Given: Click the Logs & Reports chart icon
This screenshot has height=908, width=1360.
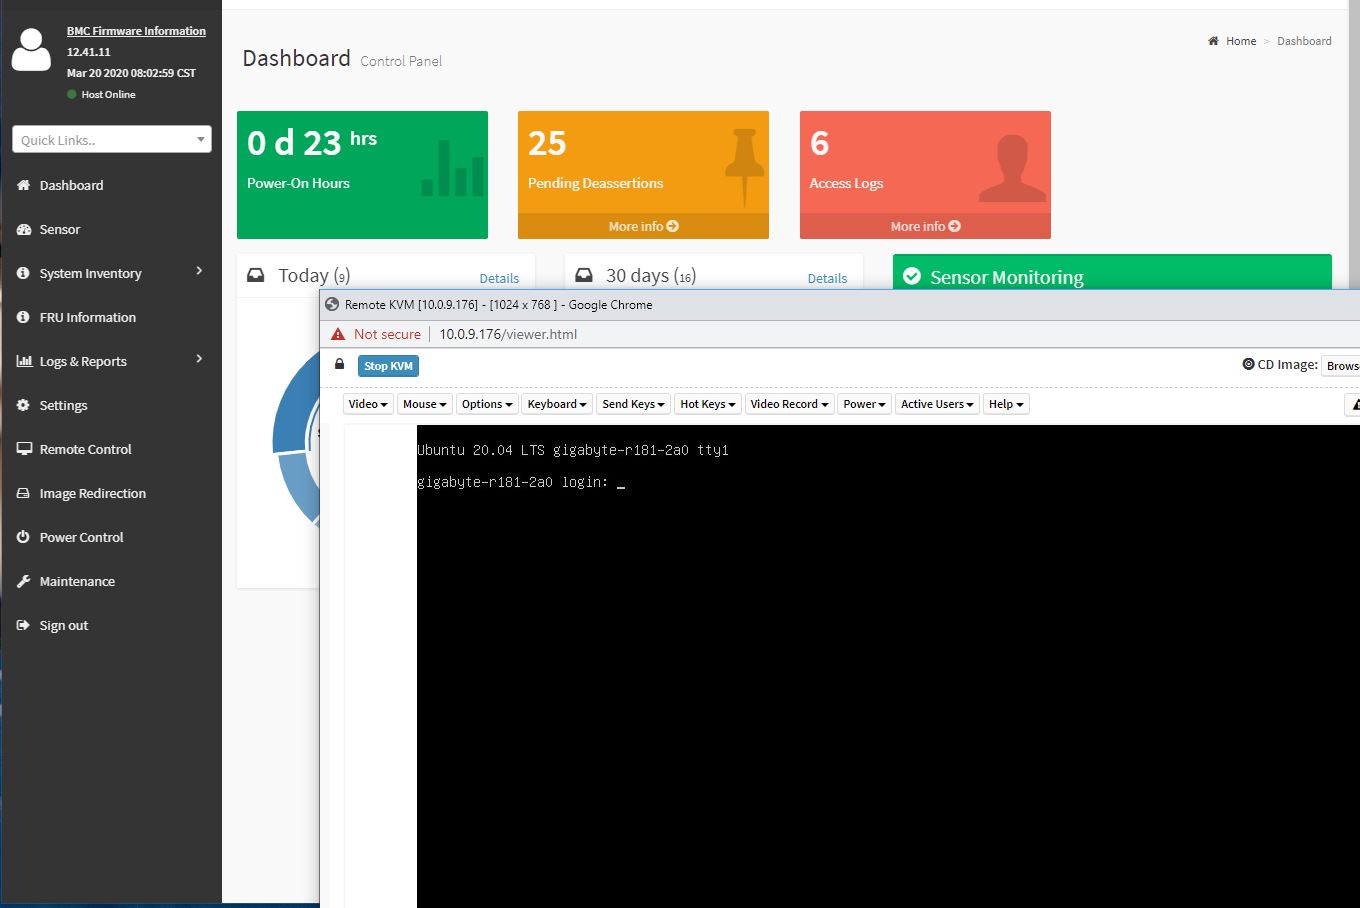Looking at the screenshot, I should (24, 361).
